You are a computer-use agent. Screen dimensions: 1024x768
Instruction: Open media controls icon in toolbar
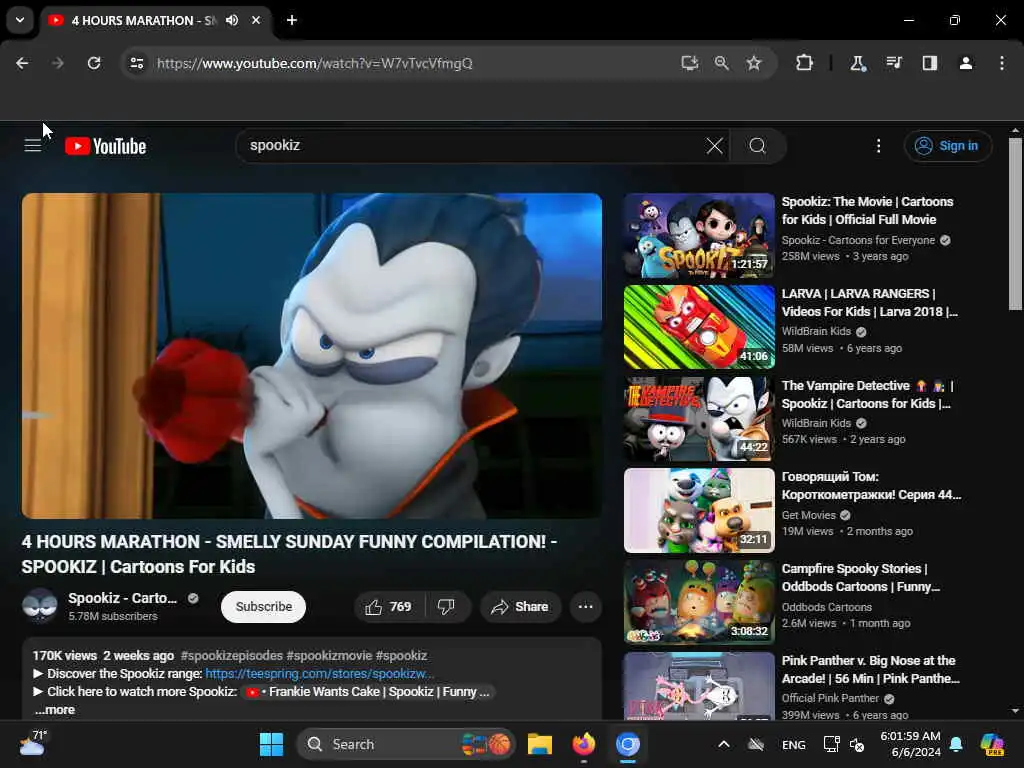coord(893,63)
